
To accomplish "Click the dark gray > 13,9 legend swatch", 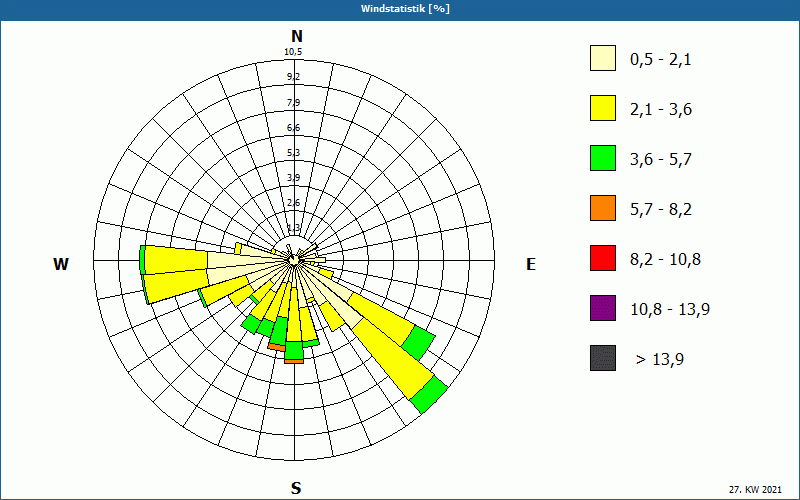I will [x=603, y=358].
